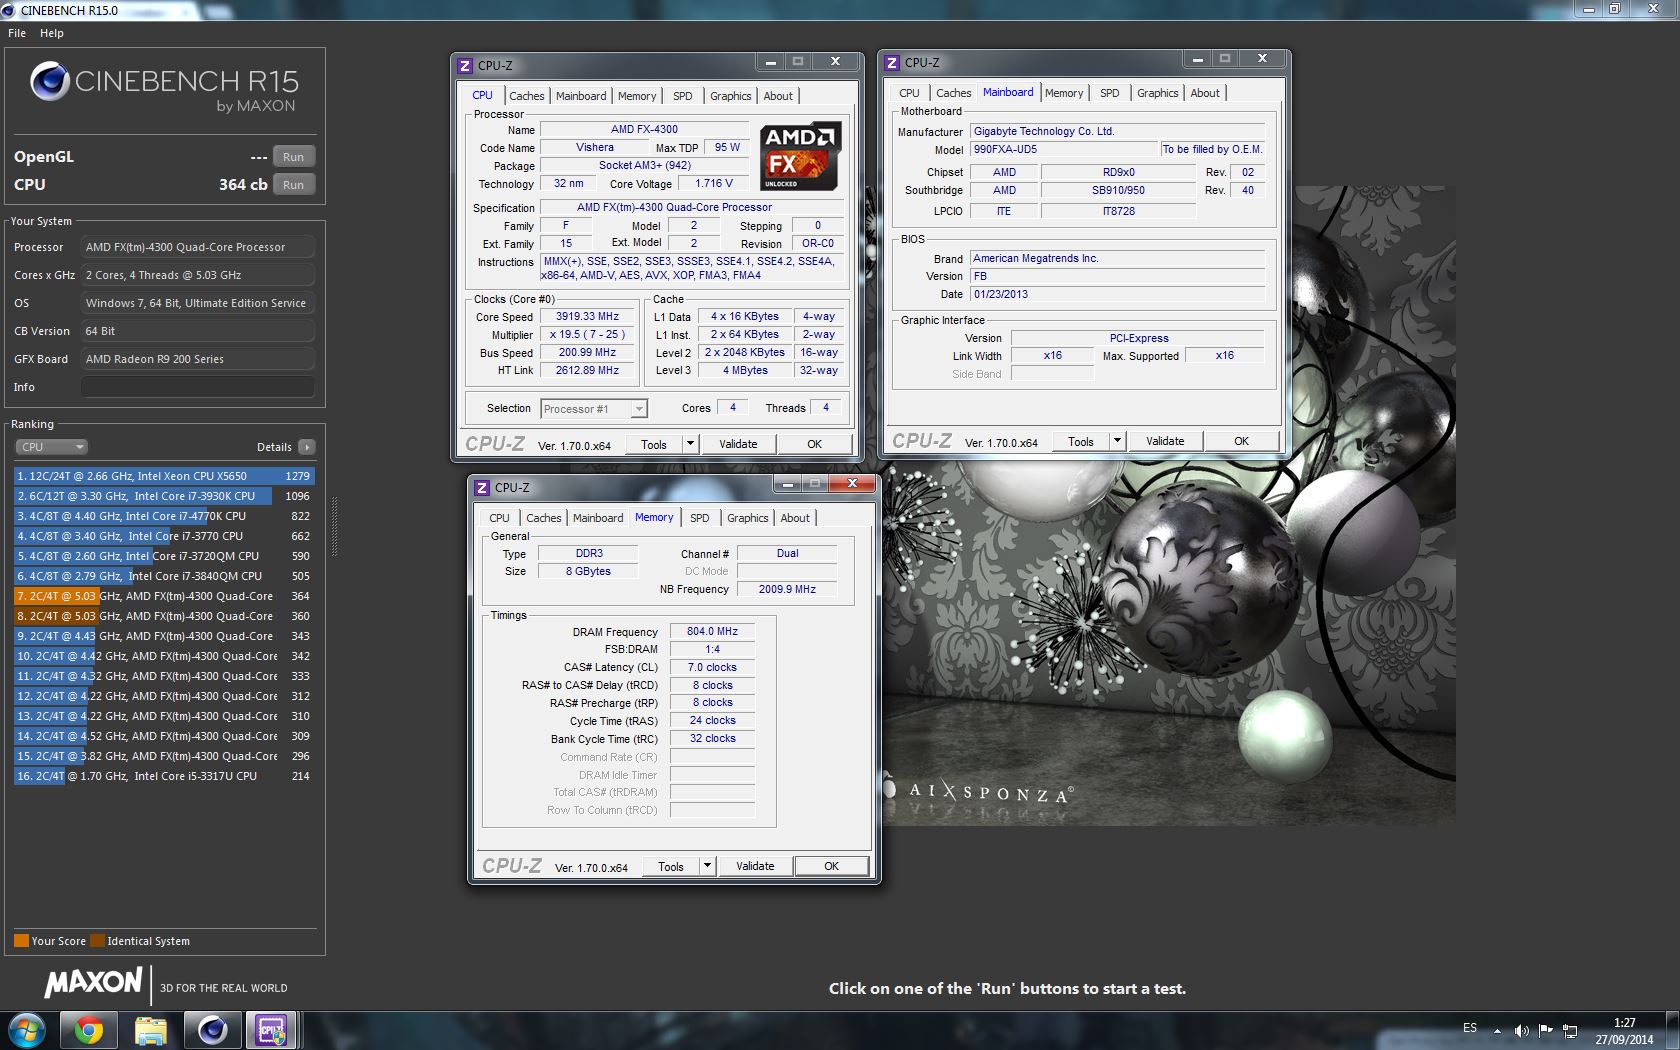1680x1050 pixels.
Task: Select ranking row 8 with score 360
Action: coord(164,616)
